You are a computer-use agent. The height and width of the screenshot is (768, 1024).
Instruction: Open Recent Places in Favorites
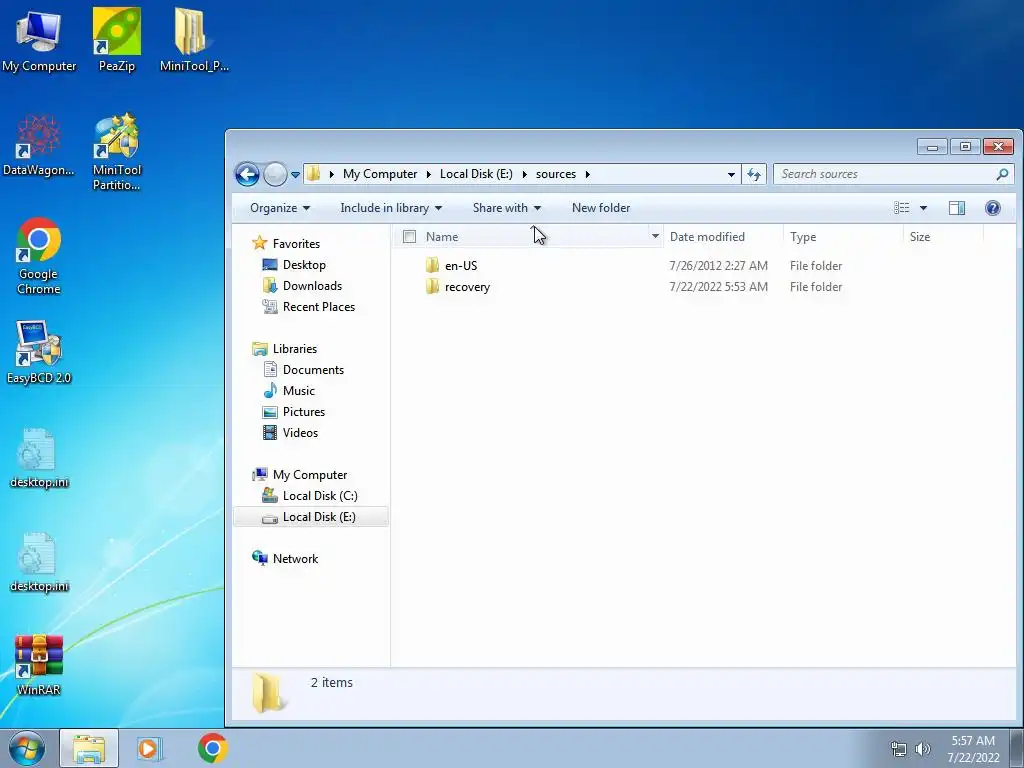pyautogui.click(x=319, y=306)
